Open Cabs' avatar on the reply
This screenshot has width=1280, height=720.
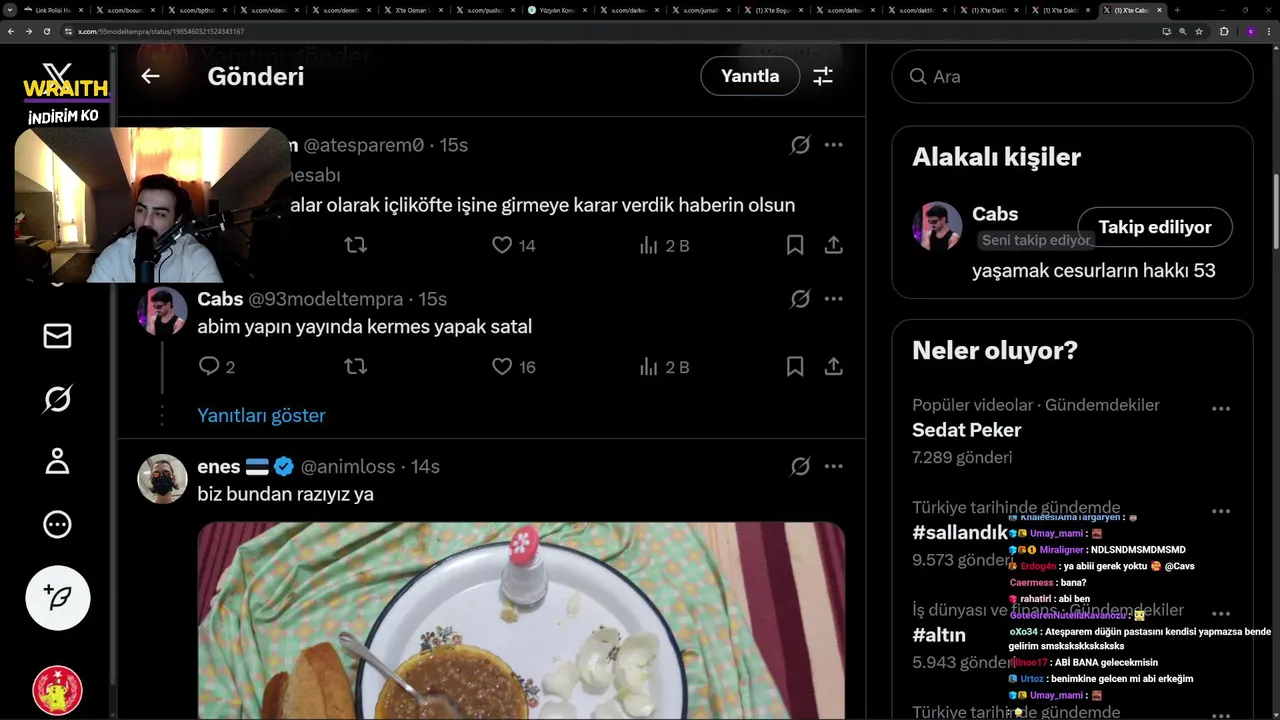(162, 312)
